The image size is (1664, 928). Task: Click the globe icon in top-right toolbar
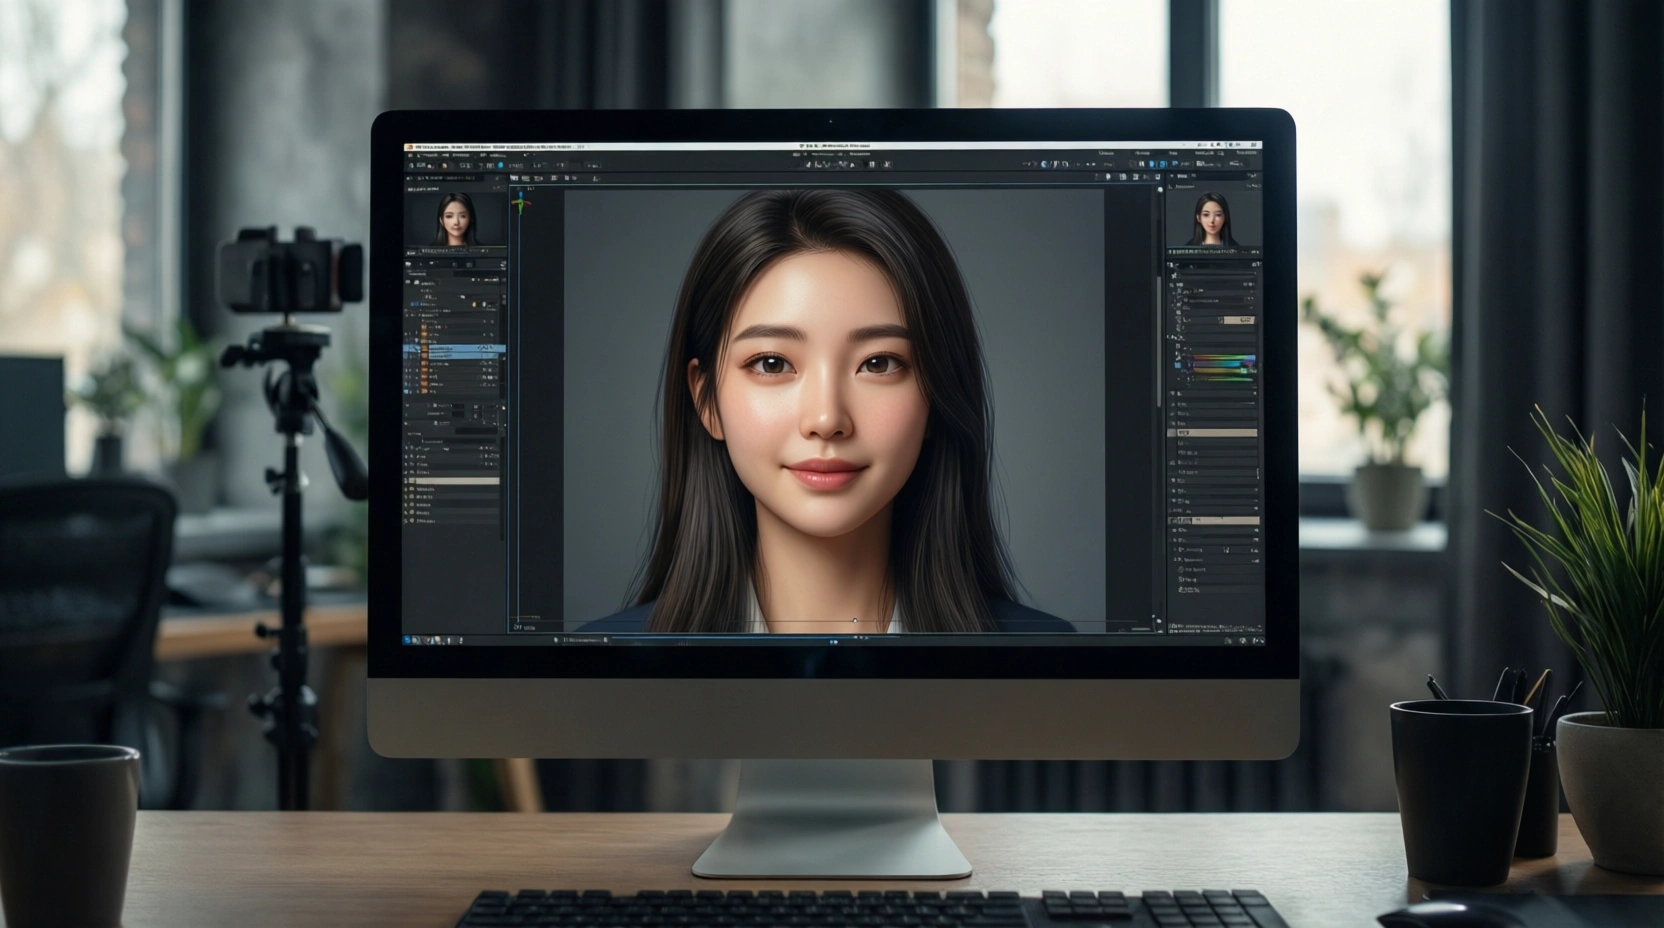1045,164
